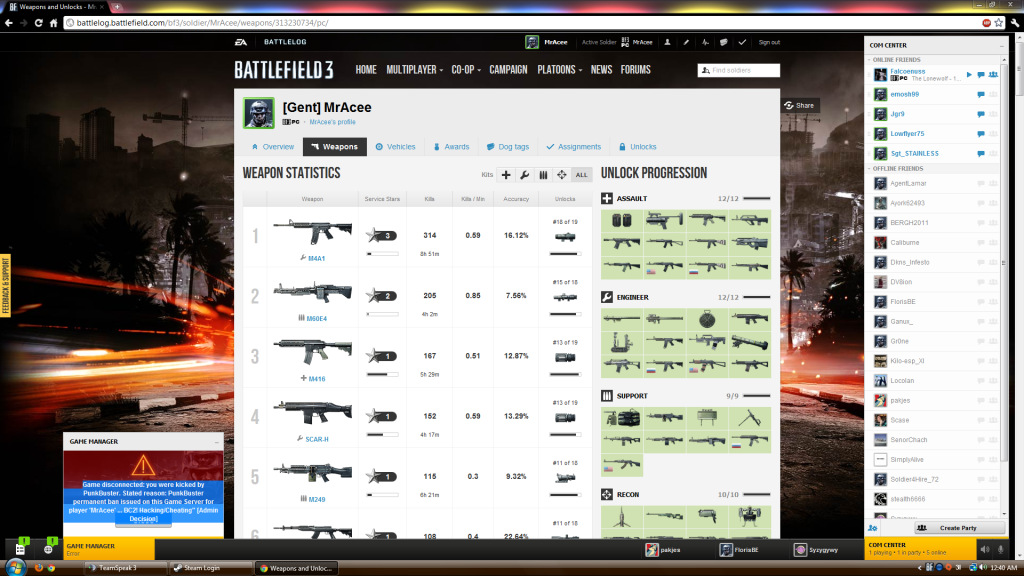Click the browser address bar
Image resolution: width=1024 pixels, height=576 pixels.
tap(522, 23)
